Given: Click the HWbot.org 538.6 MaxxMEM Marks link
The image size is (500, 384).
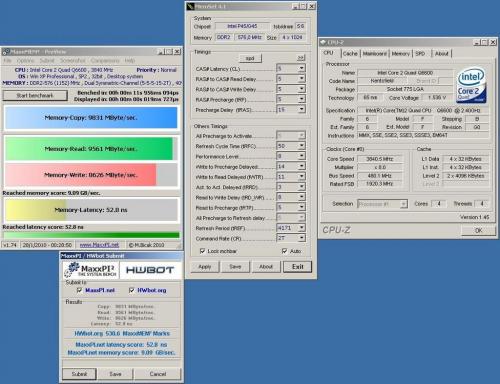Looking at the screenshot, I should tap(122, 333).
